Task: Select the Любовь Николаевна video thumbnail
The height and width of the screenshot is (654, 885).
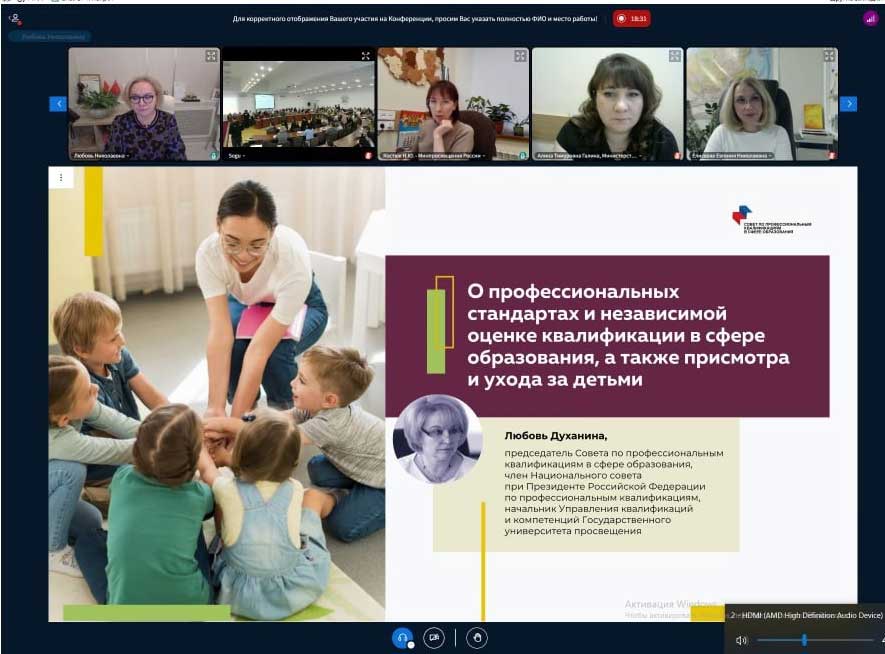Action: pos(143,104)
